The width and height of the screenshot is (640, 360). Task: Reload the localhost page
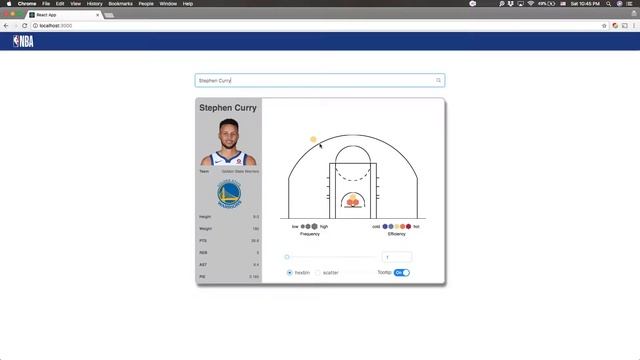click(x=24, y=26)
